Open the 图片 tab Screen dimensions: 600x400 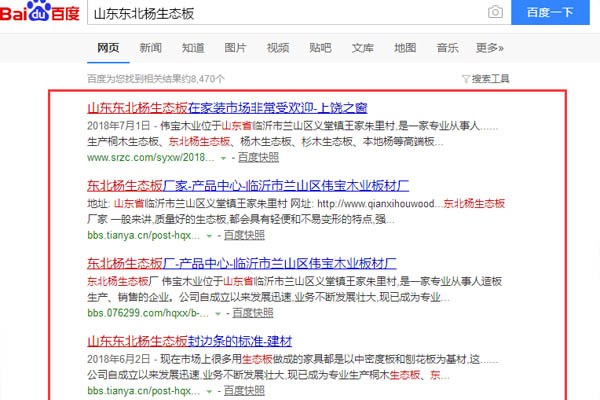(x=235, y=48)
